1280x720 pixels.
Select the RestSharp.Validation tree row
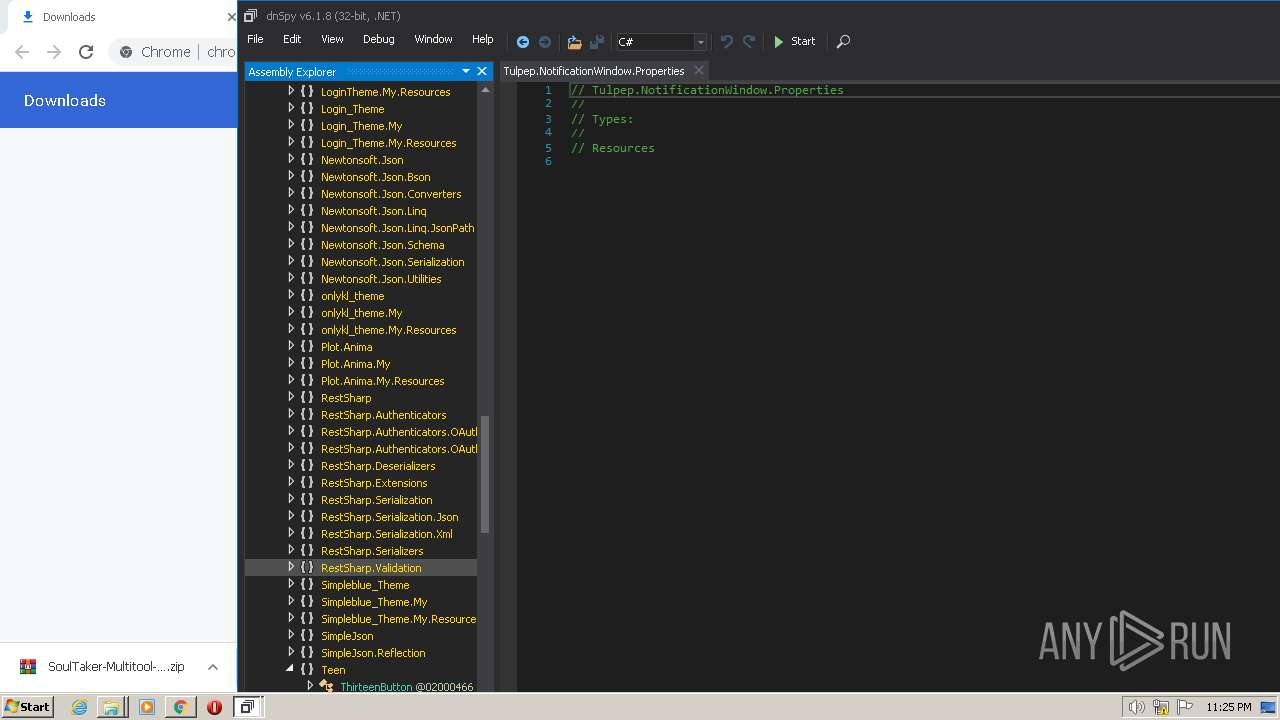(x=361, y=568)
